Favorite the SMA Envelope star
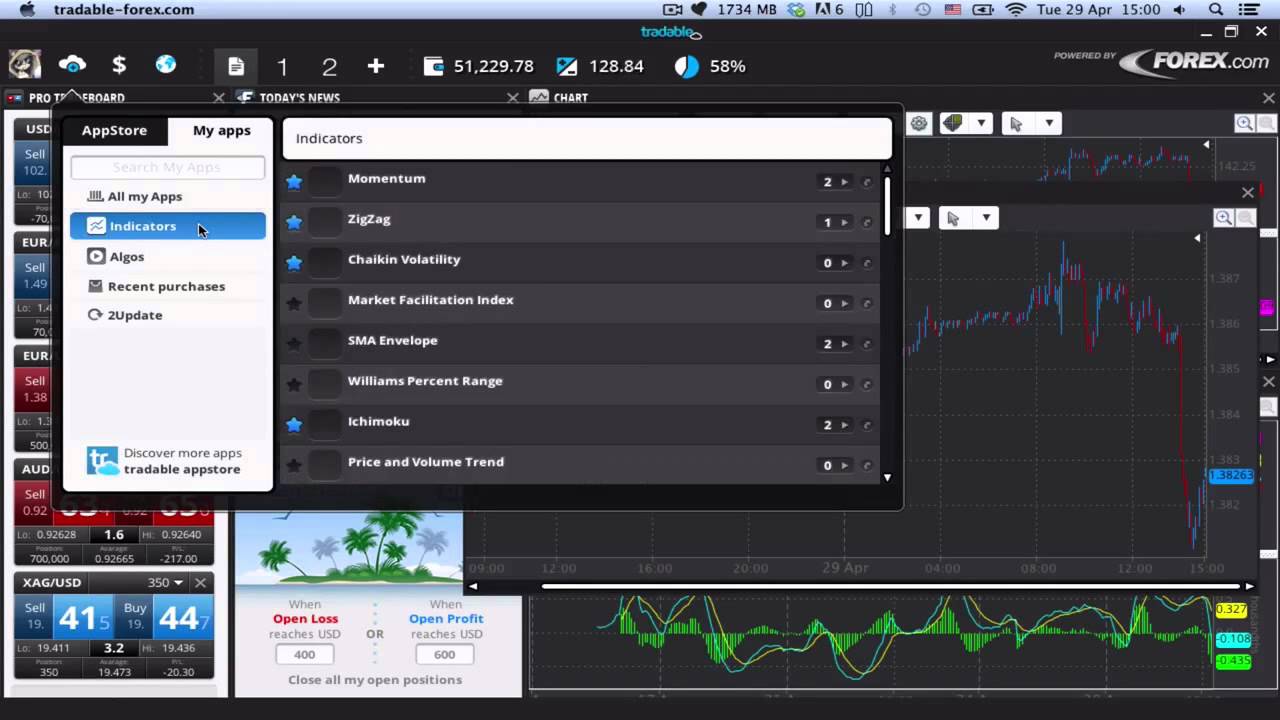This screenshot has height=720, width=1280. click(294, 343)
